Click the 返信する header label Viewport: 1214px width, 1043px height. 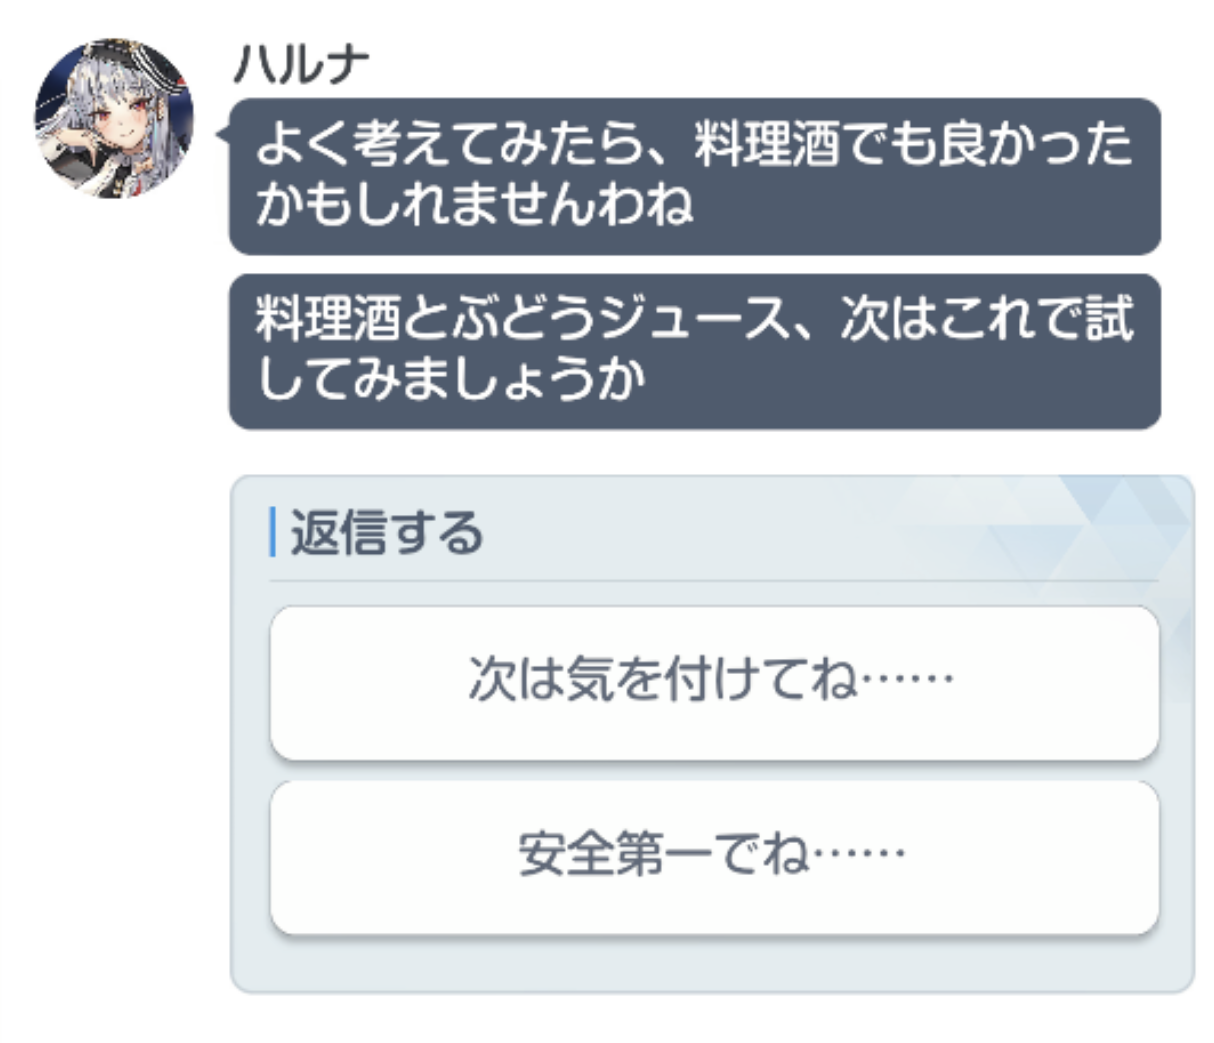387,532
